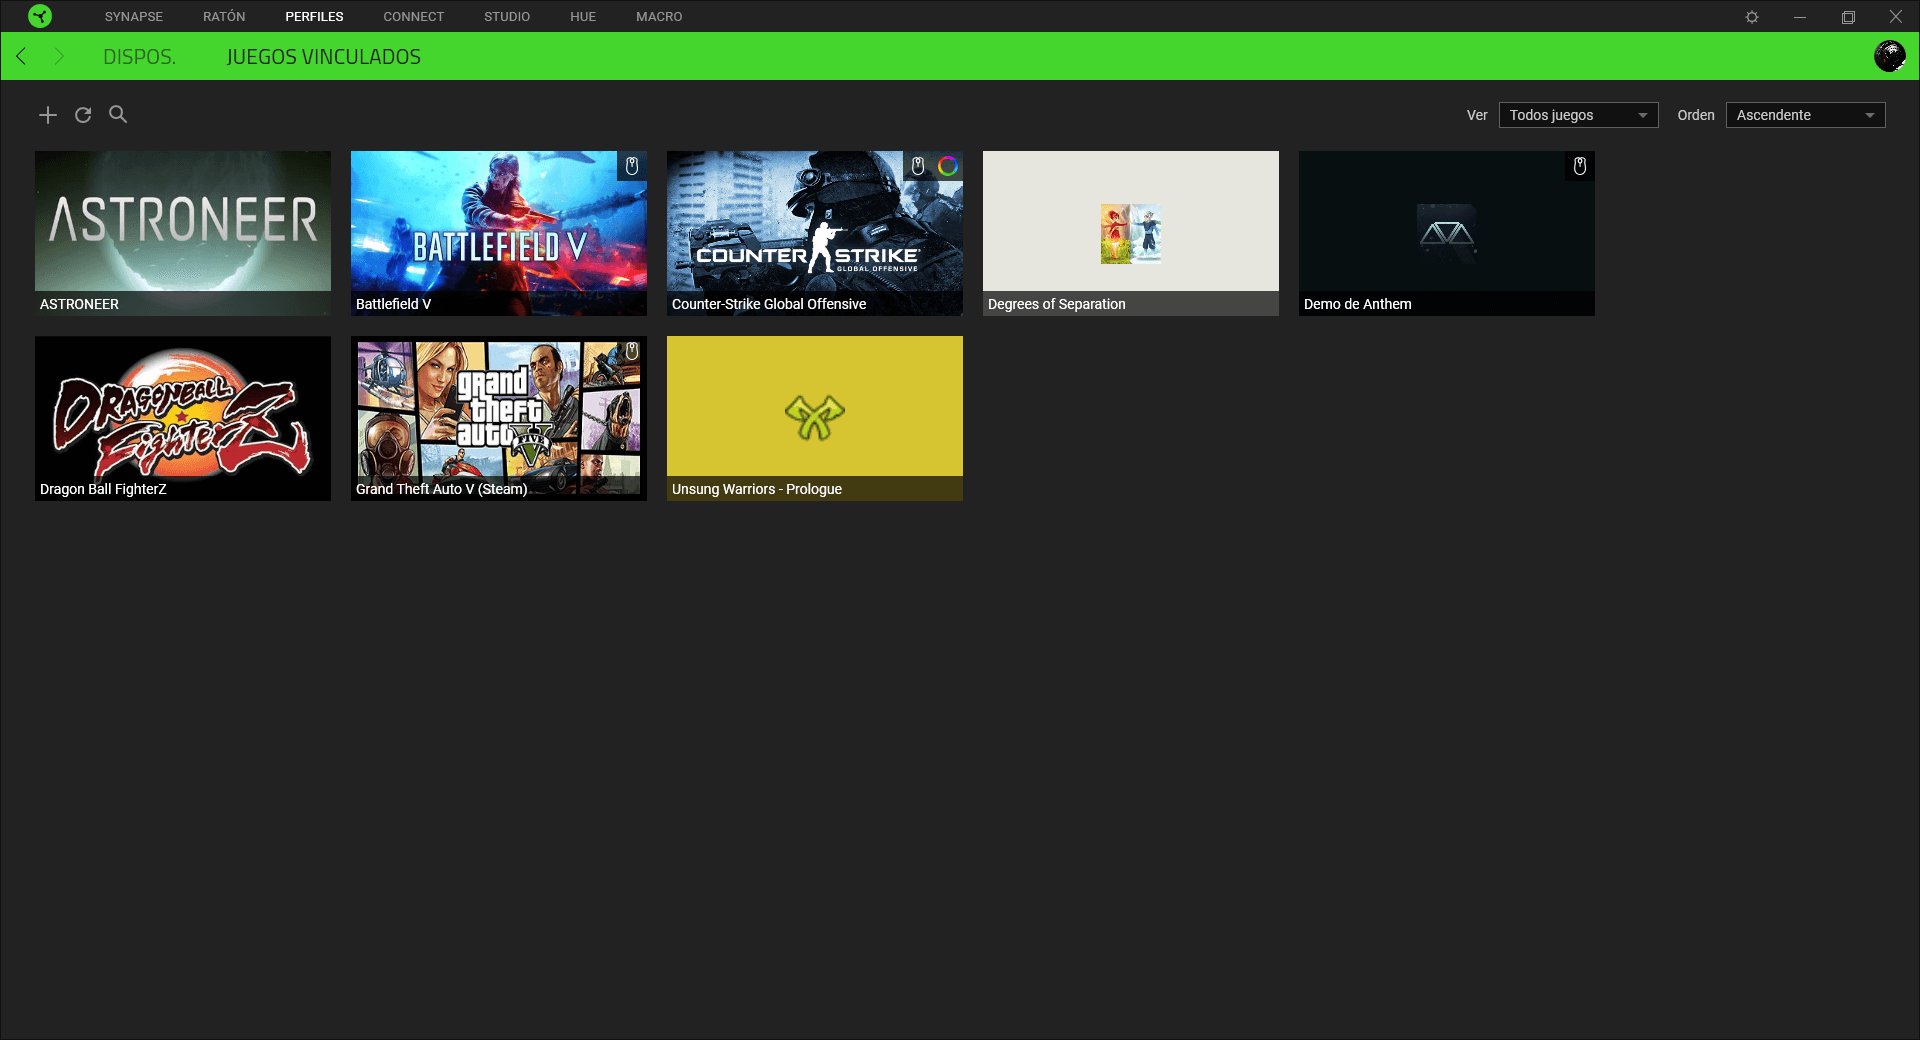The image size is (1920, 1040).
Task: Switch to DISPOS. subtab
Action: [140, 57]
